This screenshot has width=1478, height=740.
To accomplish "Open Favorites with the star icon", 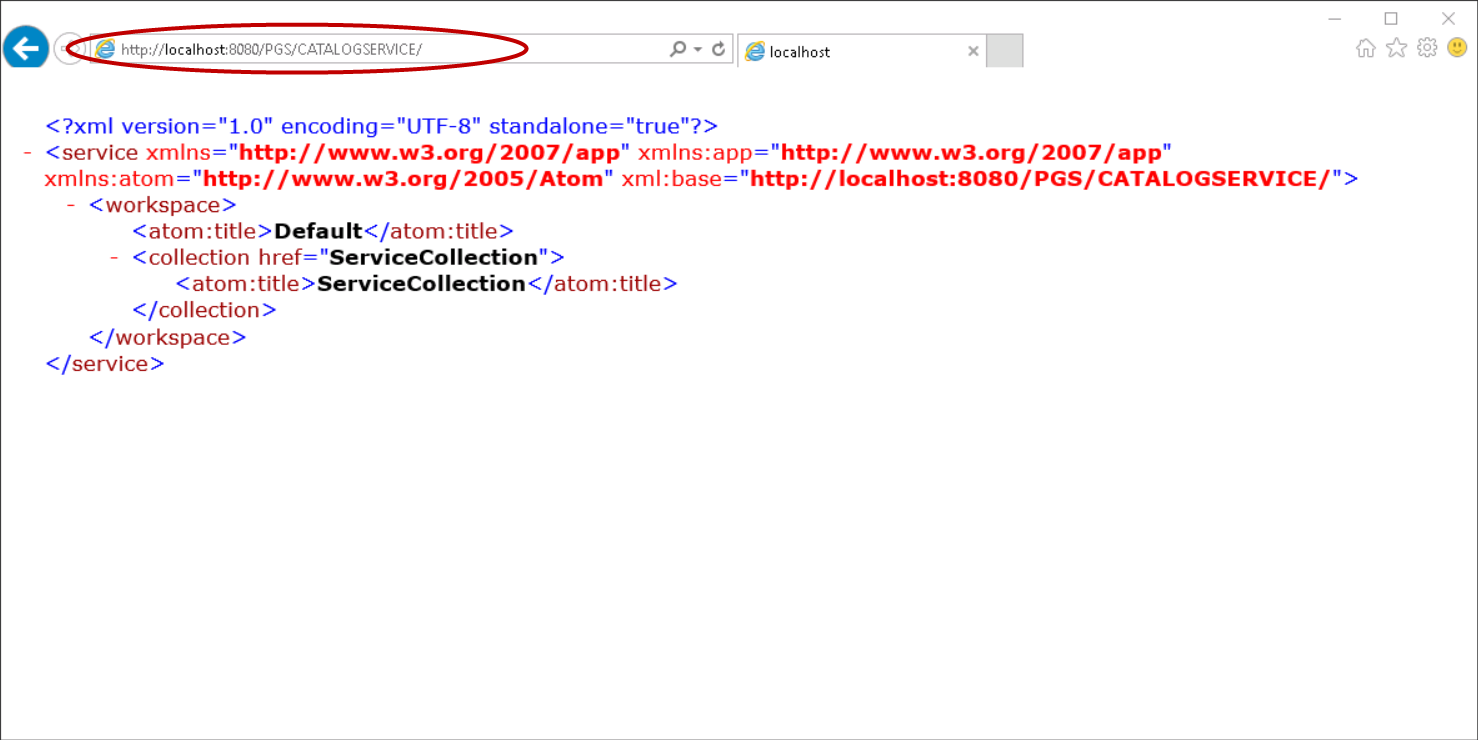I will 1396,48.
